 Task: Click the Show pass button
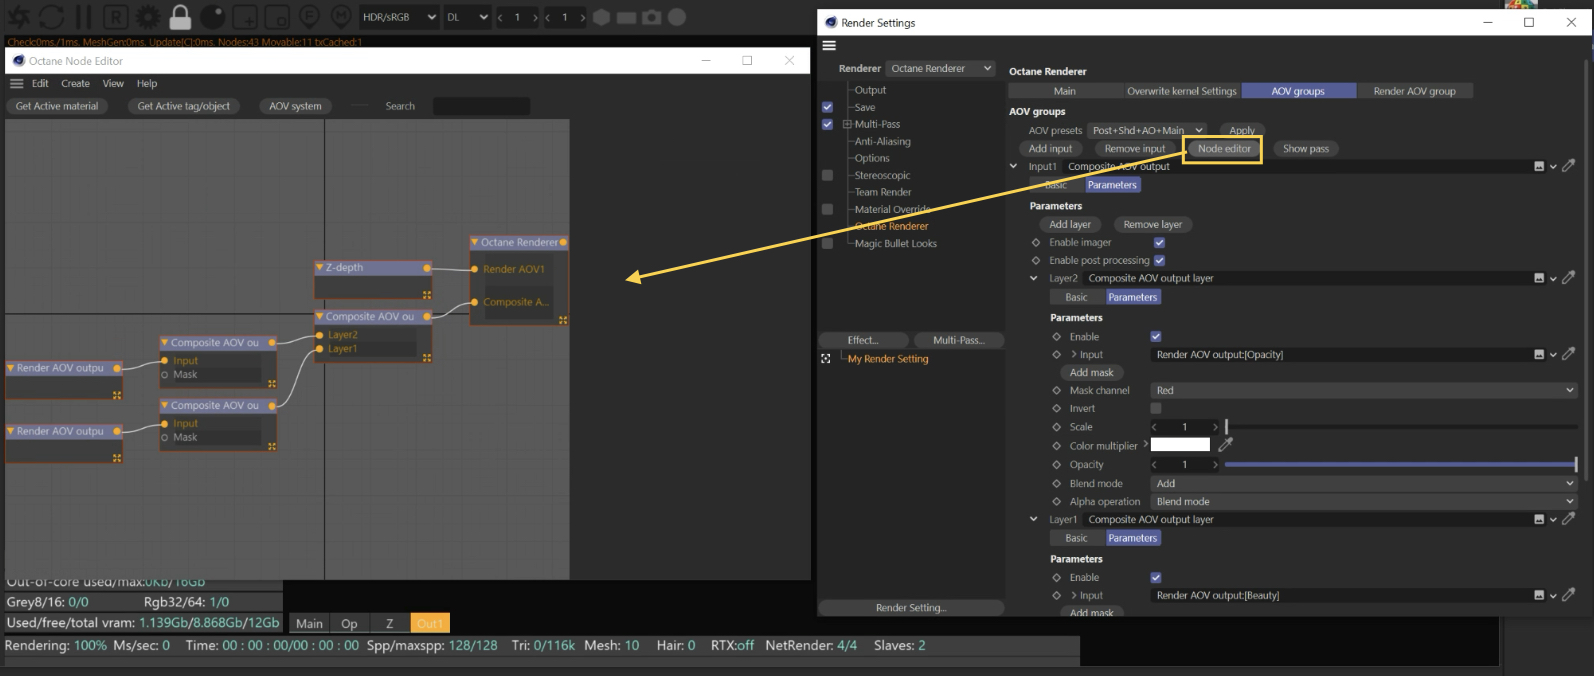(x=1306, y=149)
